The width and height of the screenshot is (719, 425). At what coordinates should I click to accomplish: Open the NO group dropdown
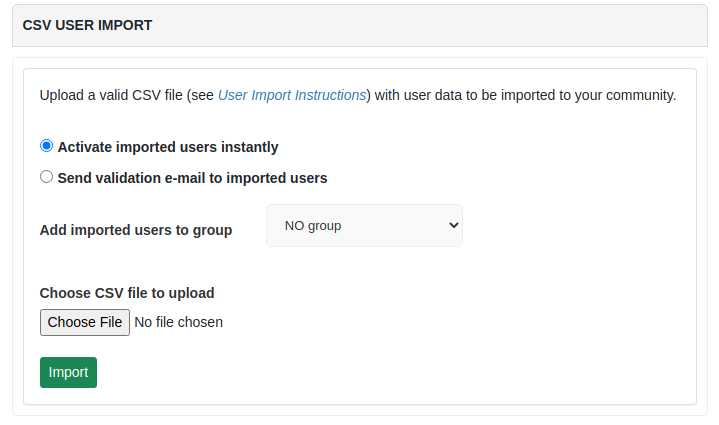[365, 226]
